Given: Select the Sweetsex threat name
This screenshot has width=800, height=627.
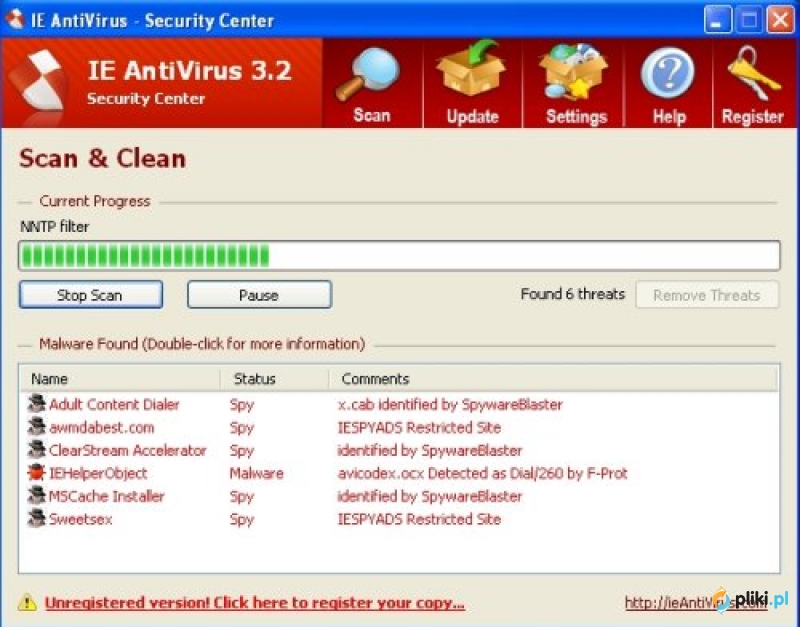Looking at the screenshot, I should point(81,519).
